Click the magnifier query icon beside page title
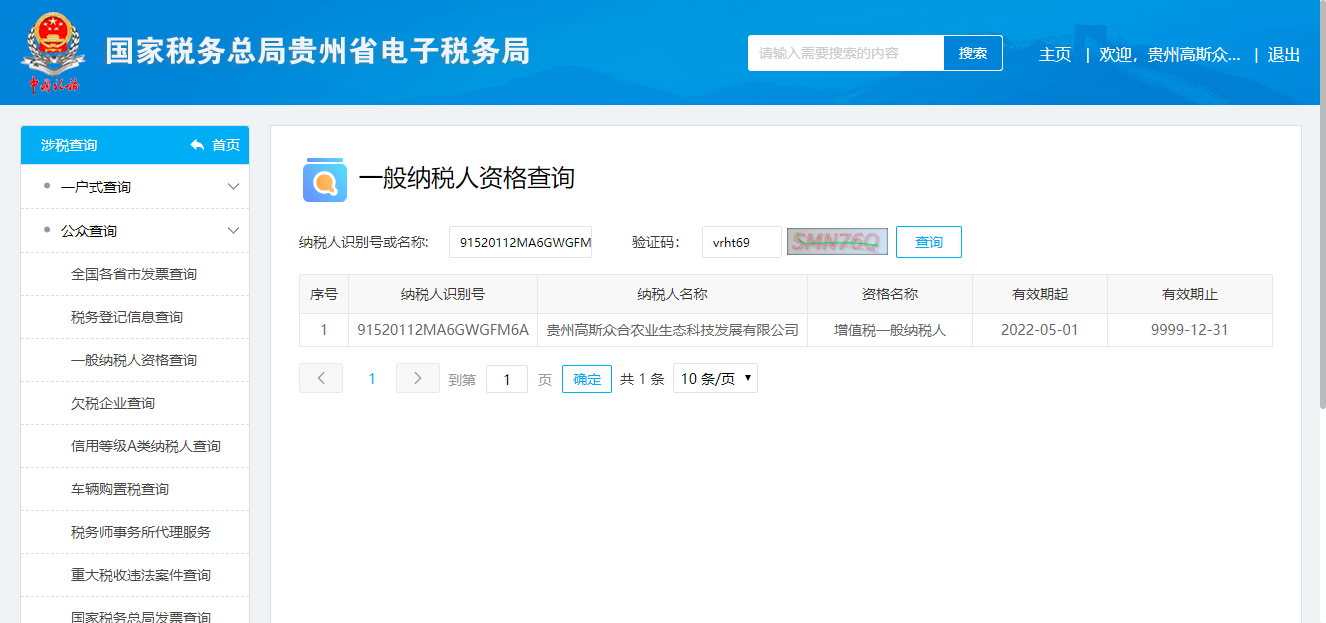1326x623 pixels. pos(324,180)
